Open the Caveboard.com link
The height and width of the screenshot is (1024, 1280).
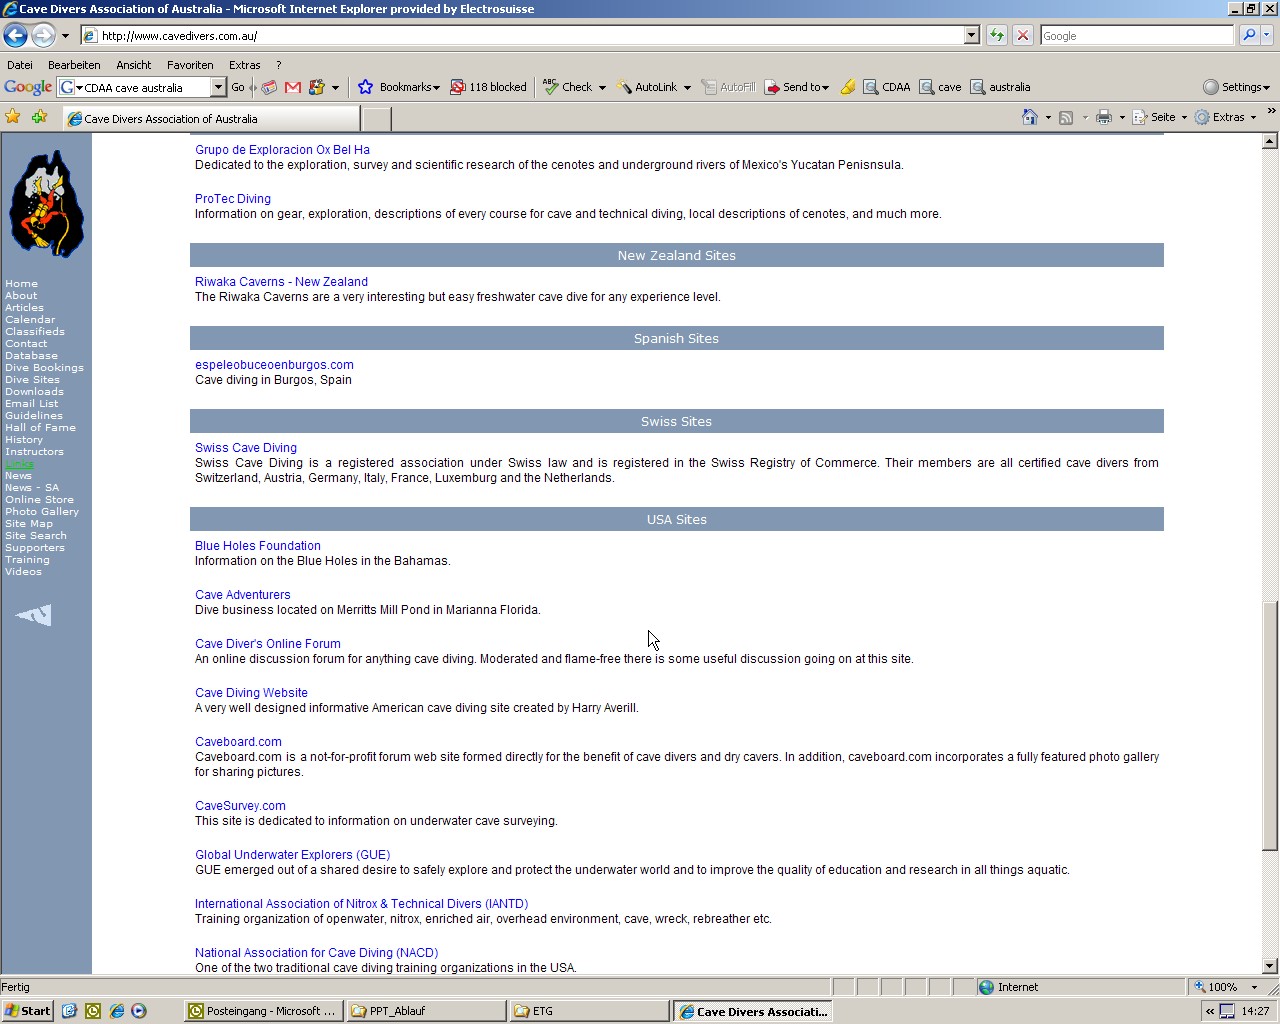click(x=238, y=742)
